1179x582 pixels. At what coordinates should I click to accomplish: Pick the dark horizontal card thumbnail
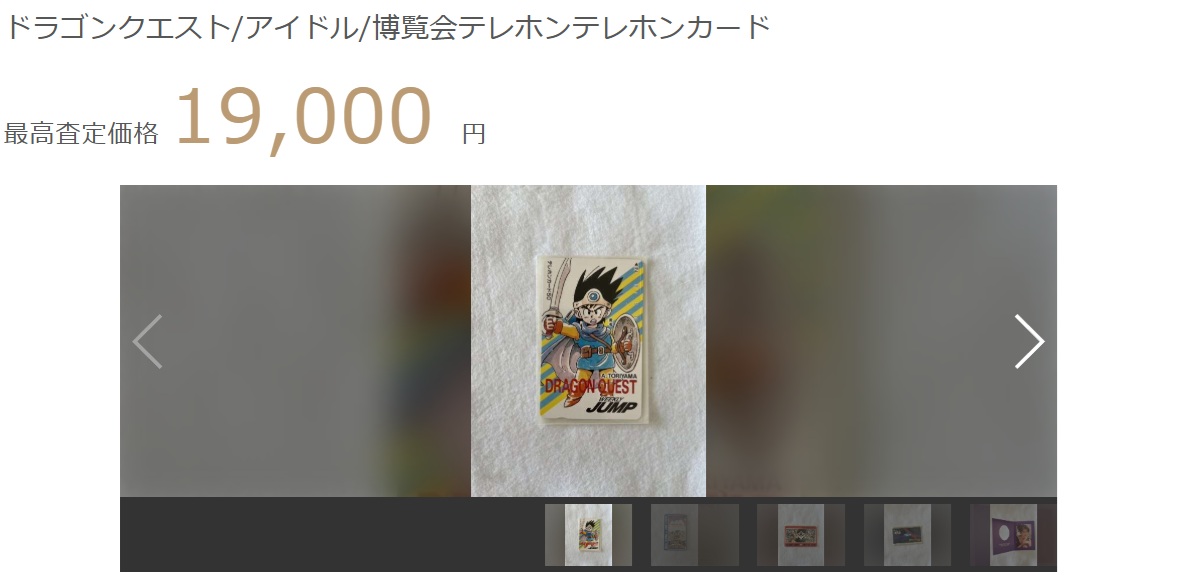908,535
